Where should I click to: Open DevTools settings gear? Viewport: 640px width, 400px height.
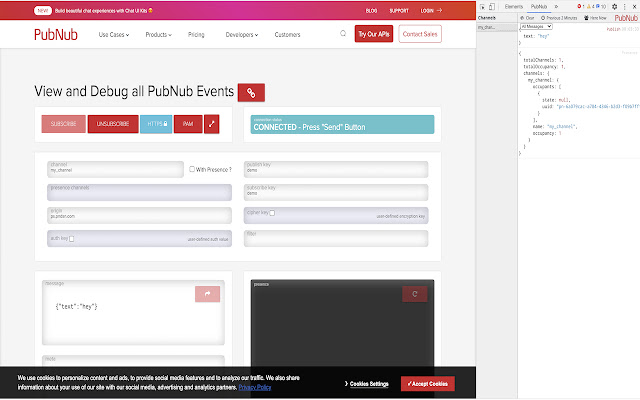coord(615,7)
